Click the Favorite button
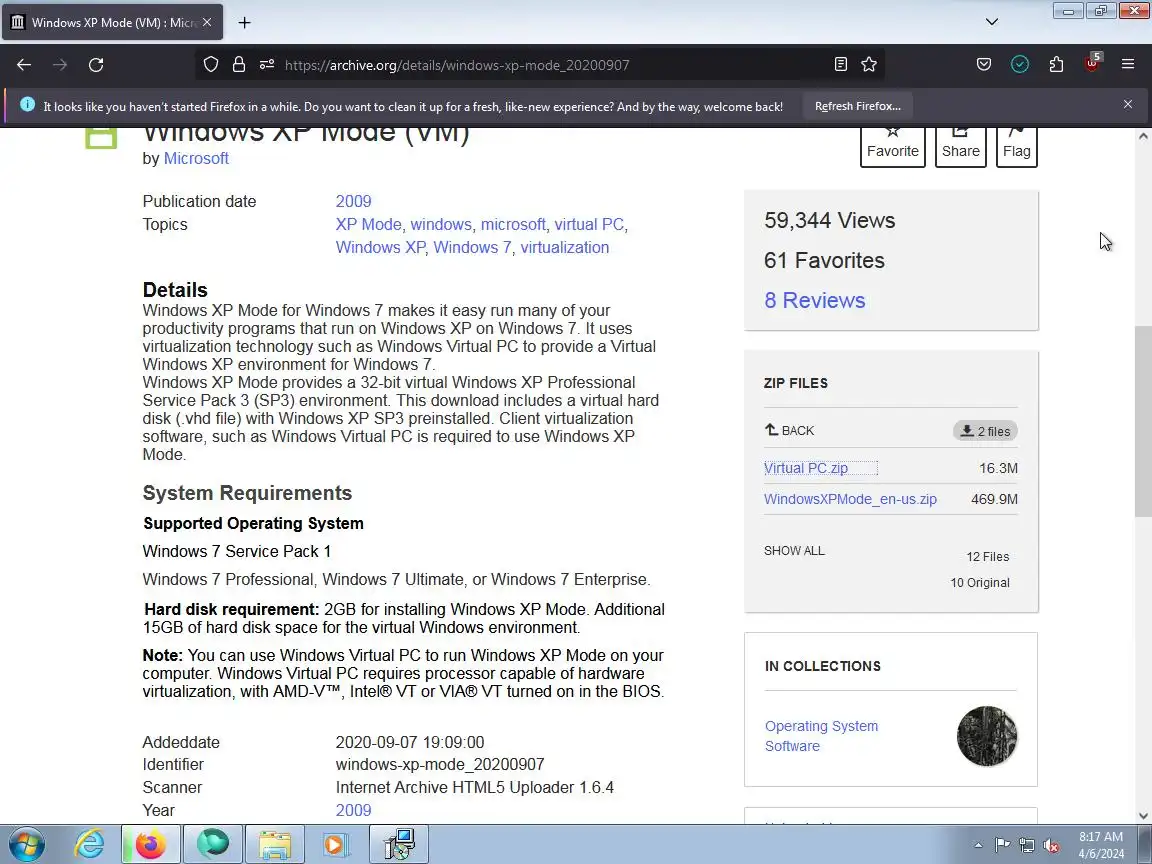 pos(893,146)
